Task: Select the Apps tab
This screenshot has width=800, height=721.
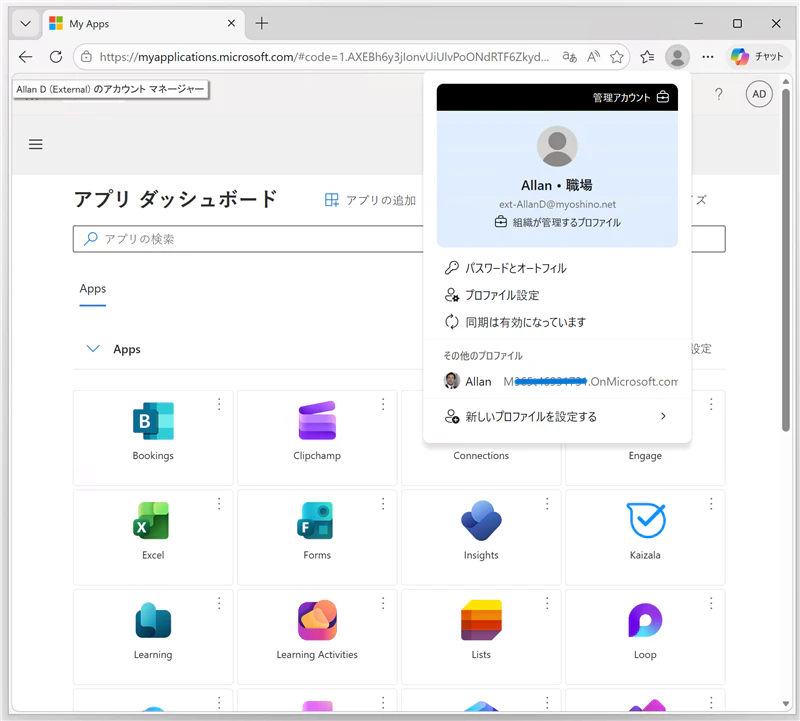Action: click(93, 289)
